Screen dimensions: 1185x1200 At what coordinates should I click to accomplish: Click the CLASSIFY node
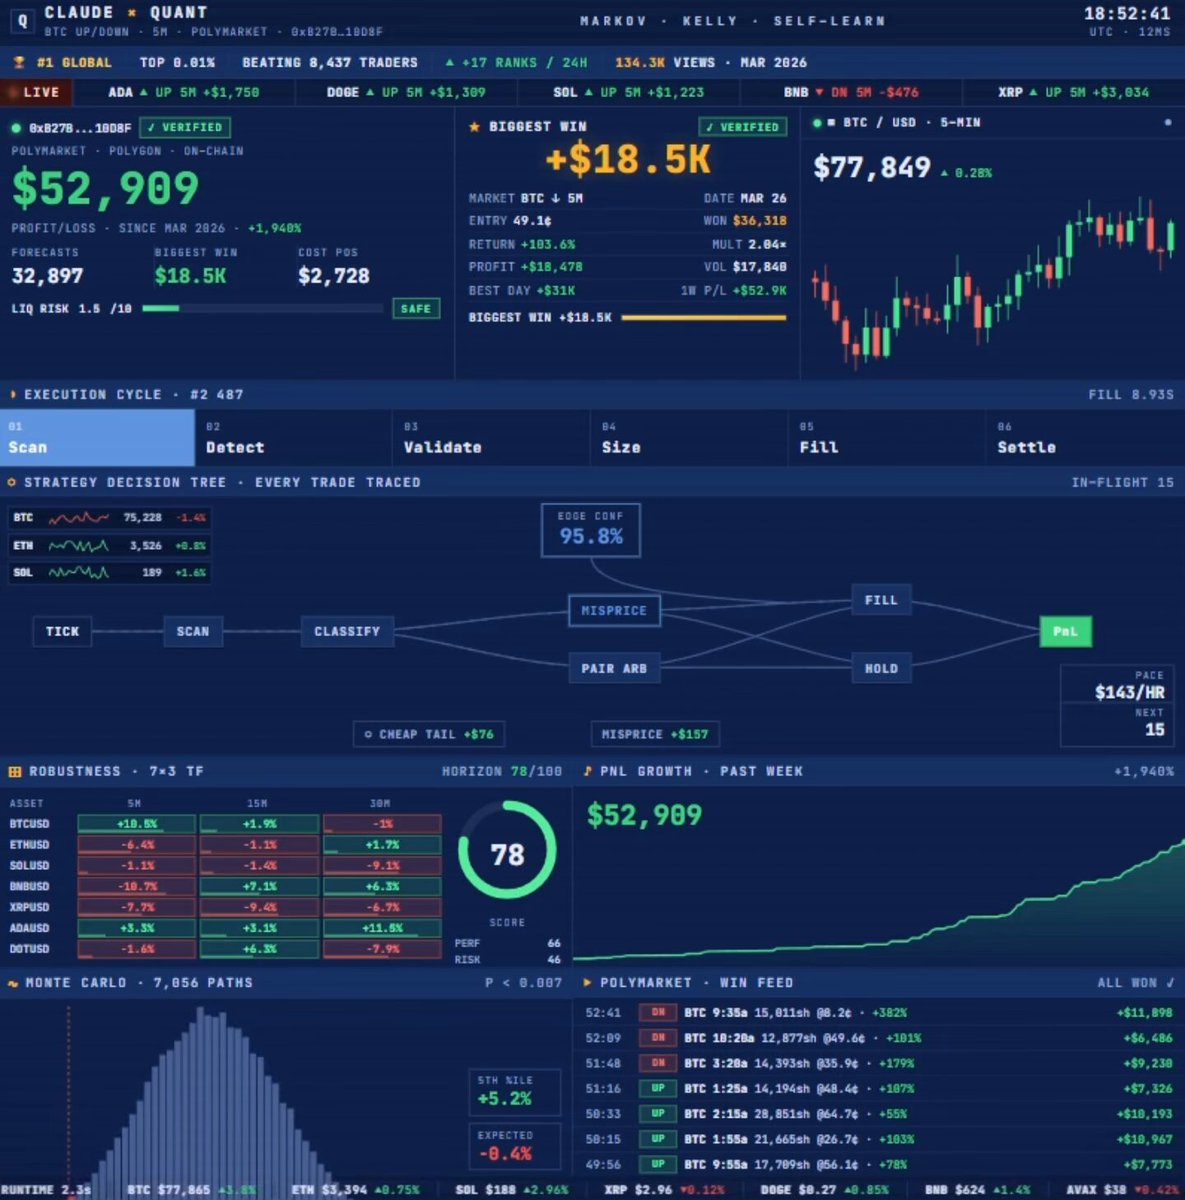tap(347, 631)
